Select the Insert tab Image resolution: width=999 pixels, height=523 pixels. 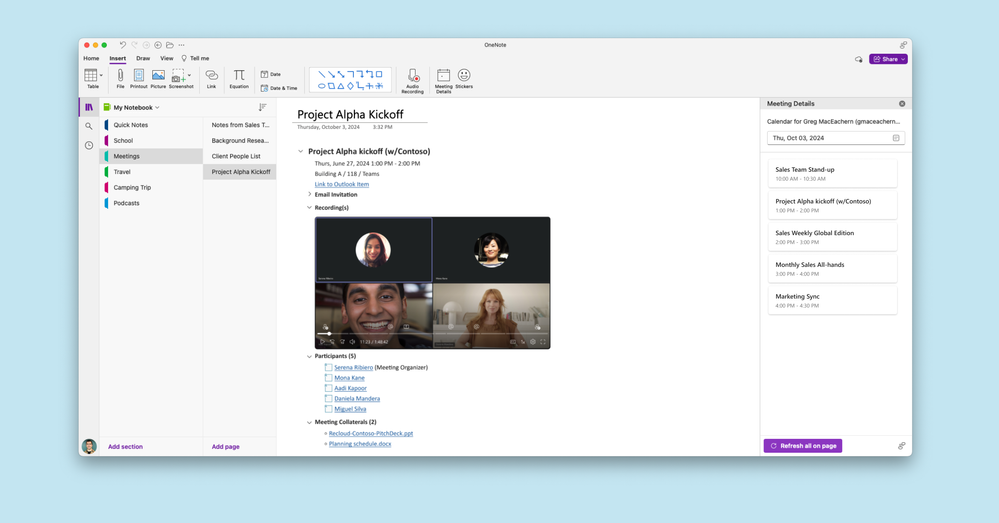[117, 58]
